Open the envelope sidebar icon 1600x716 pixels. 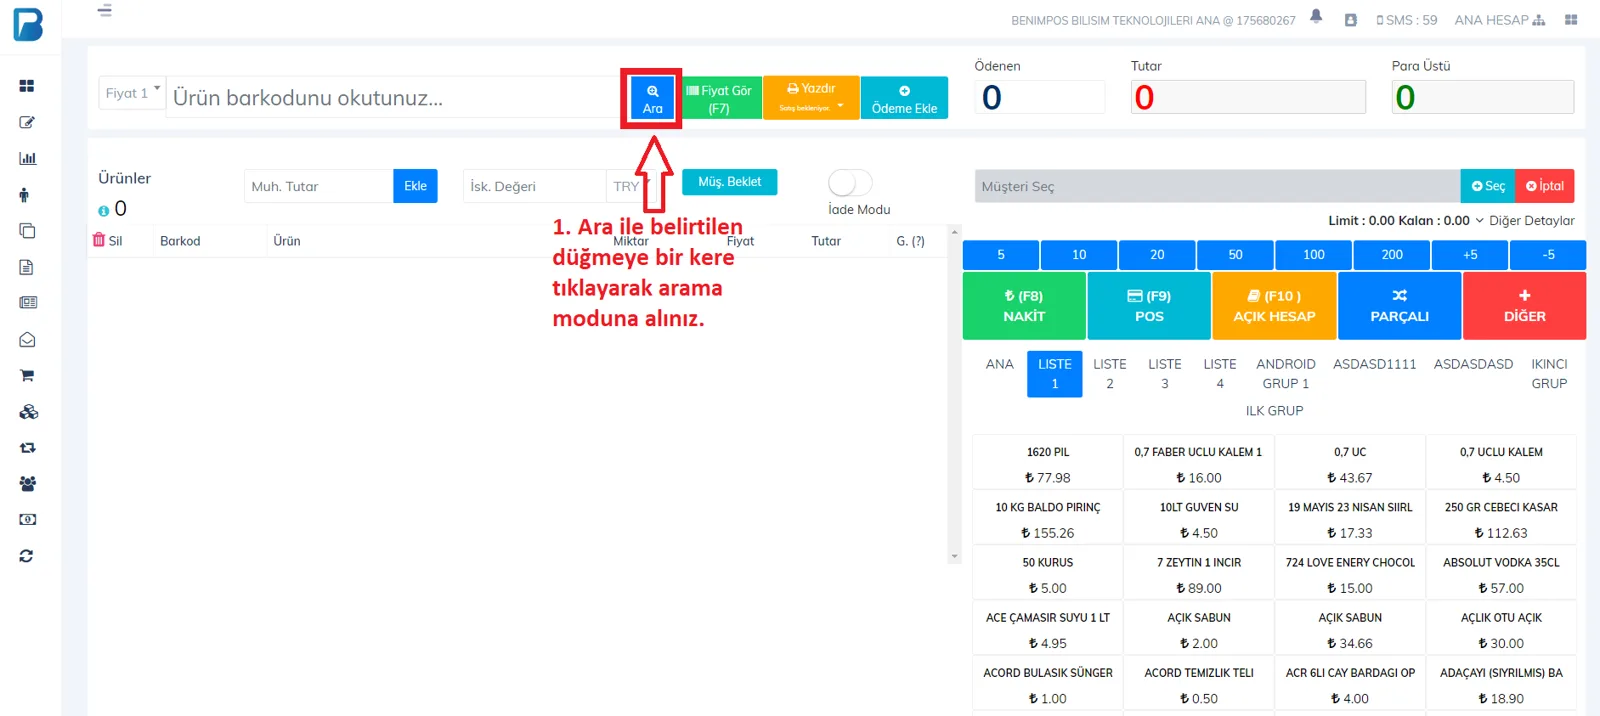pos(27,340)
